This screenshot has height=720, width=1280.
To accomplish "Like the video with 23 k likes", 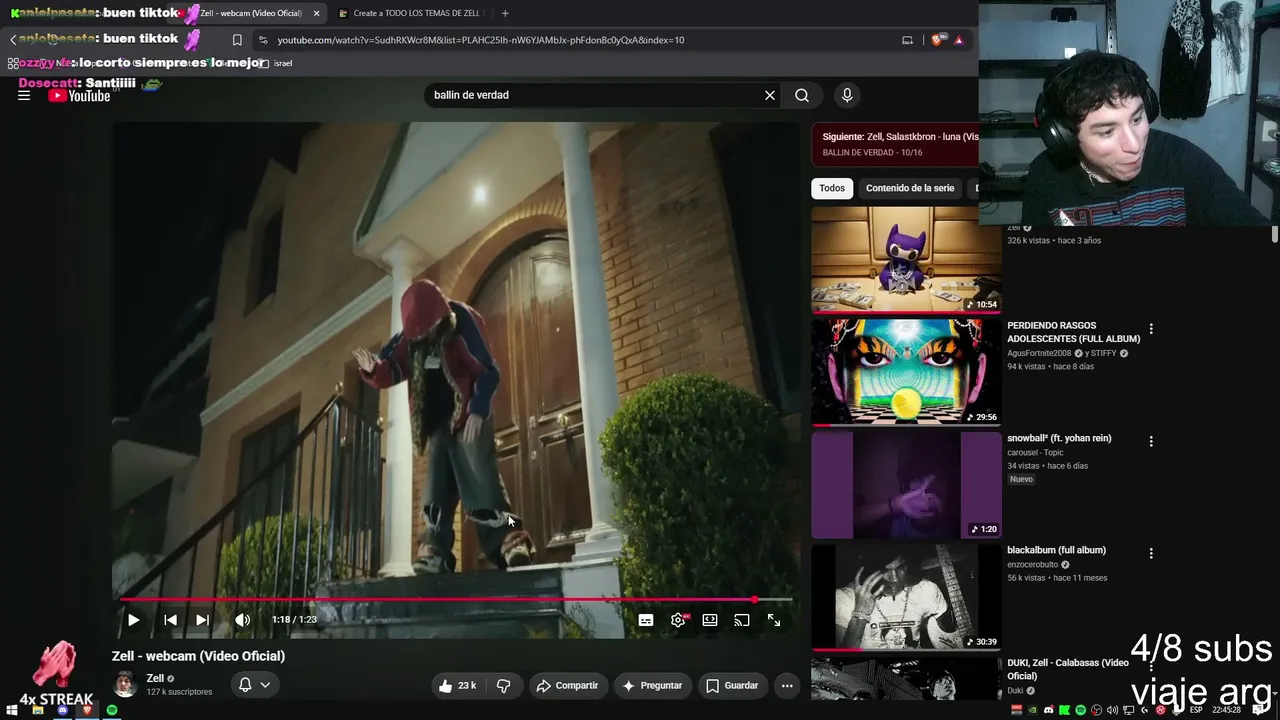I will [457, 686].
